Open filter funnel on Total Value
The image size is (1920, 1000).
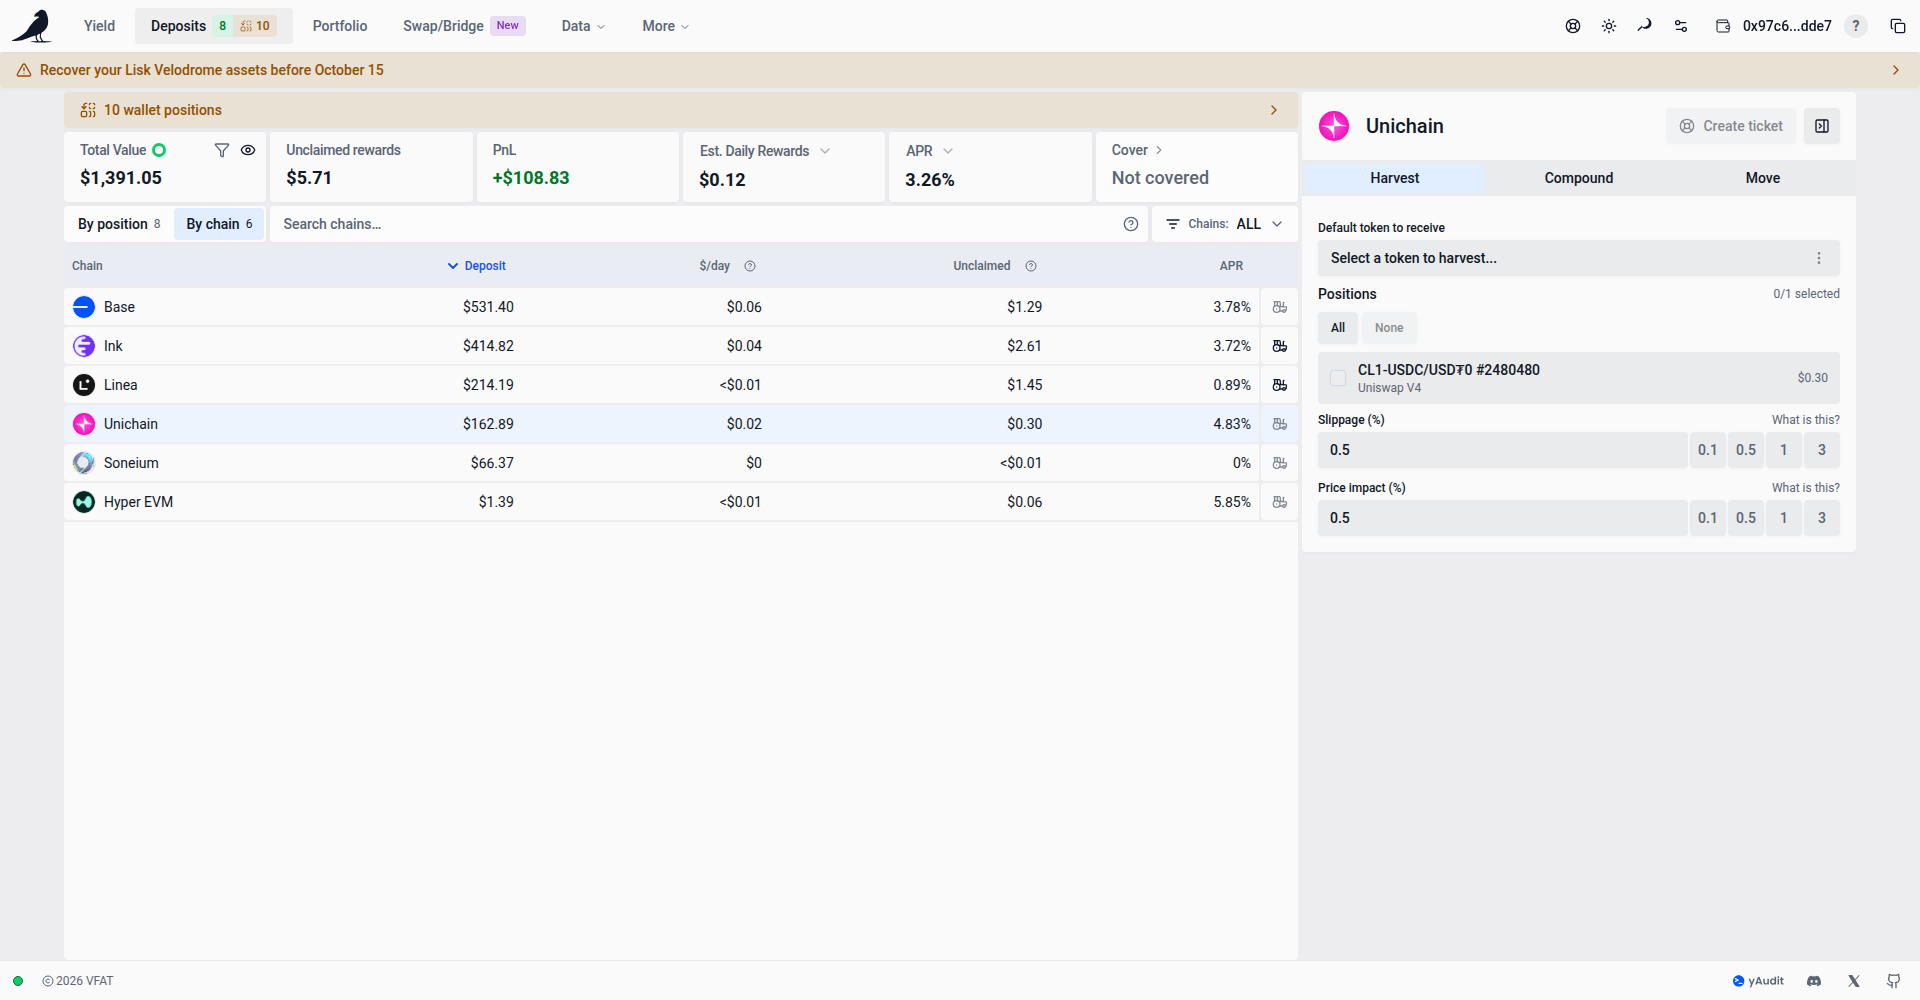tap(222, 150)
